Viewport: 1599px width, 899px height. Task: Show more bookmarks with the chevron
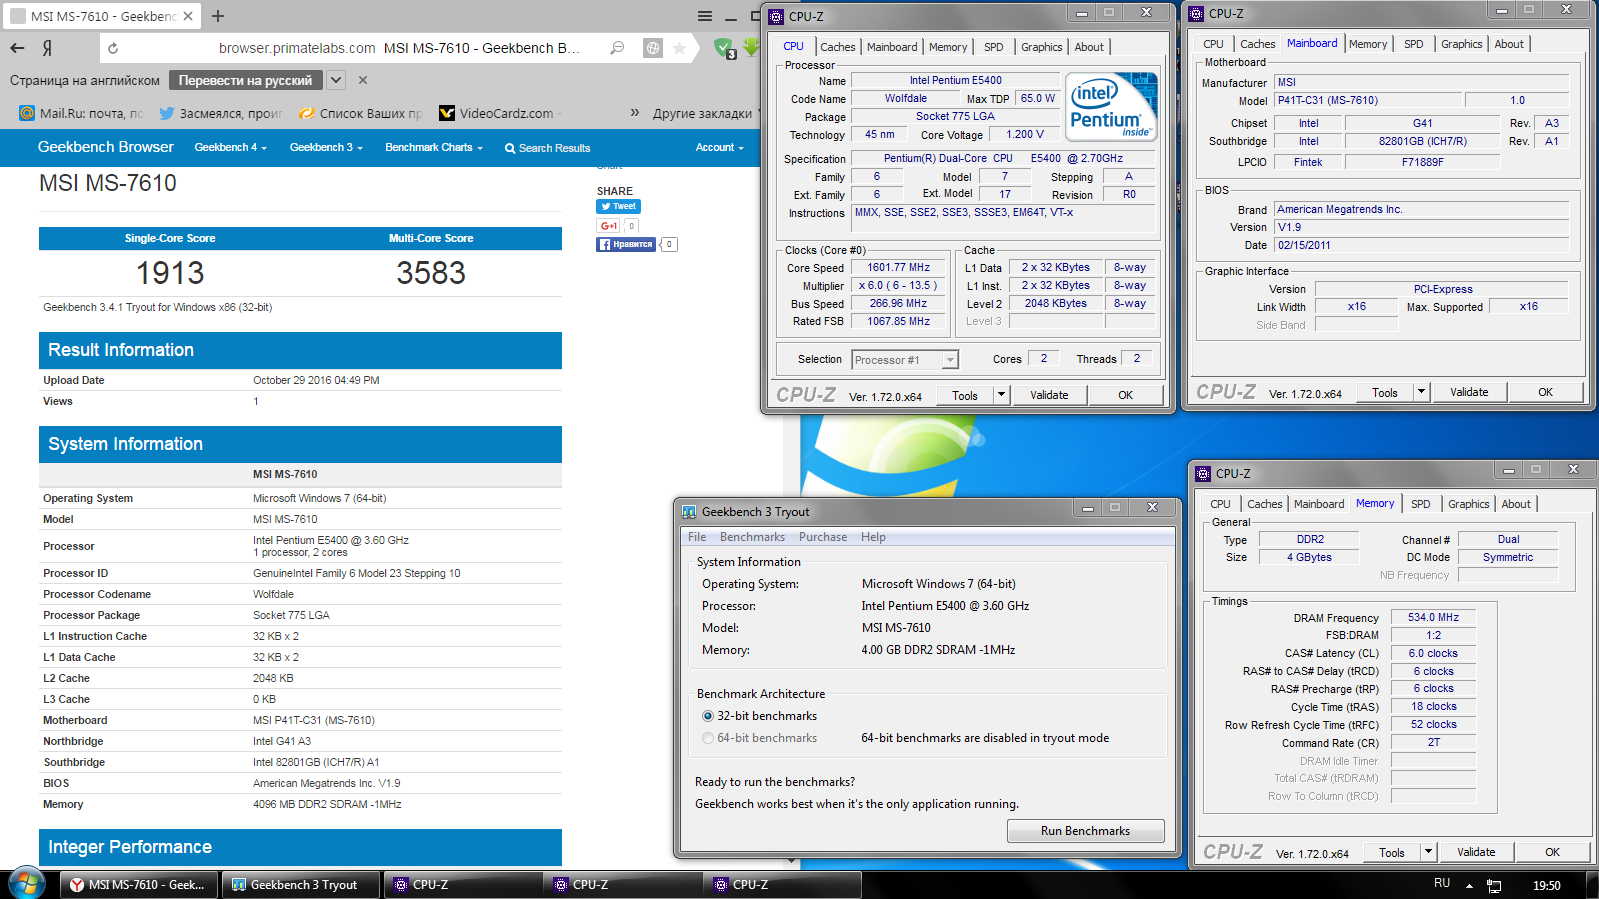pyautogui.click(x=634, y=113)
